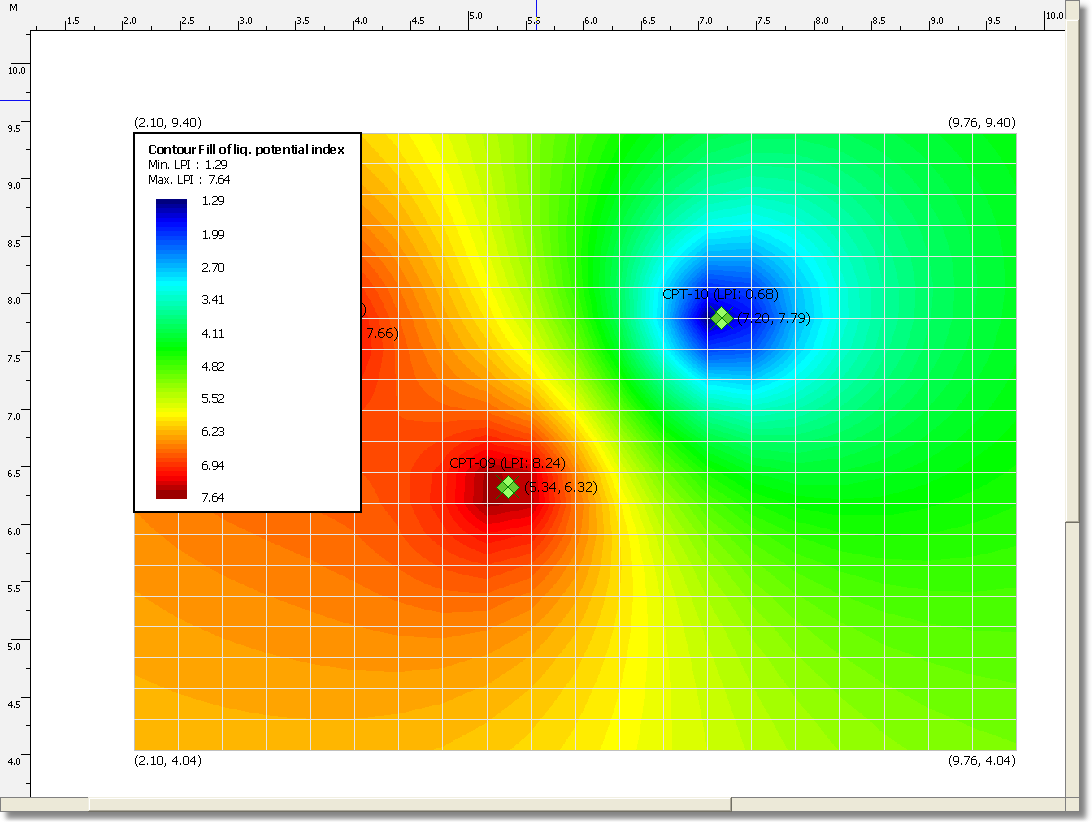Viewport: 1092px width, 824px height.
Task: Click the 4.11 value in the legend scale
Action: [213, 333]
